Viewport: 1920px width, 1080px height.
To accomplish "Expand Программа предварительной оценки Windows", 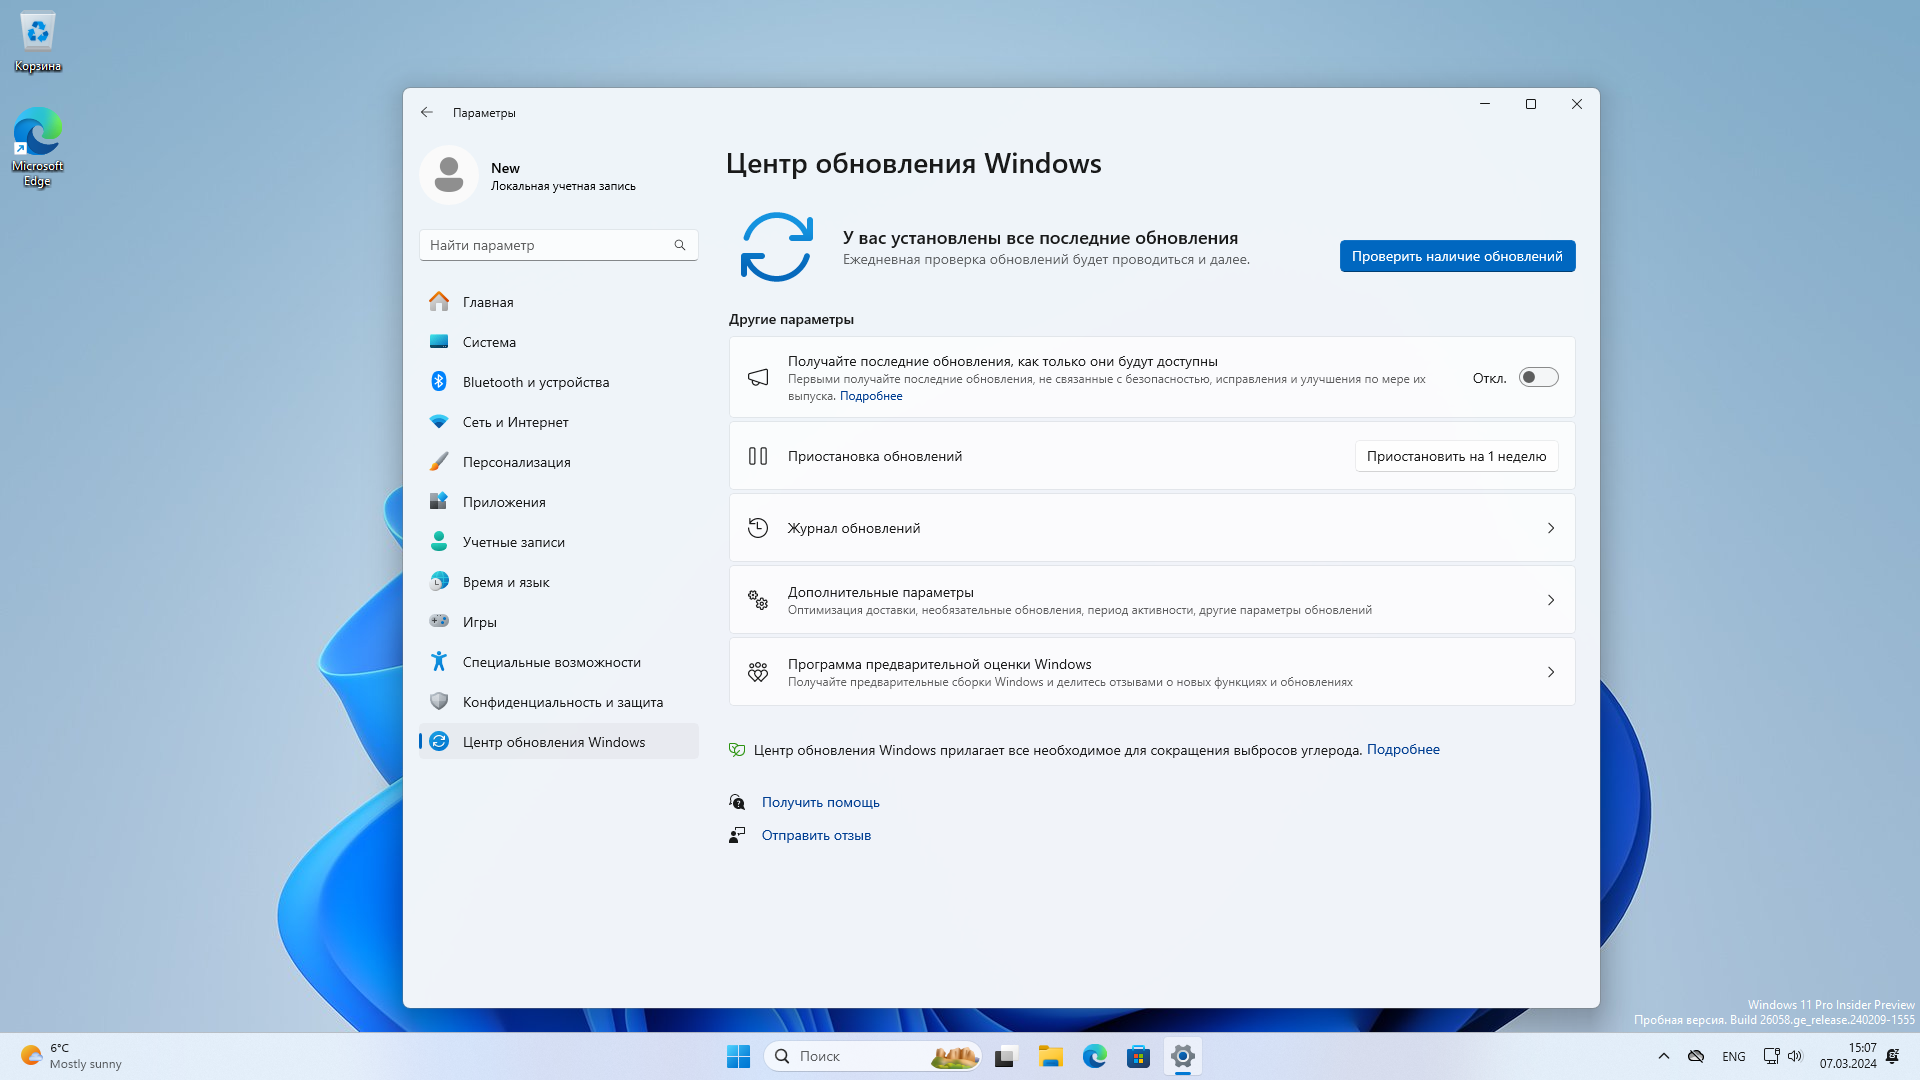I will tap(1551, 672).
